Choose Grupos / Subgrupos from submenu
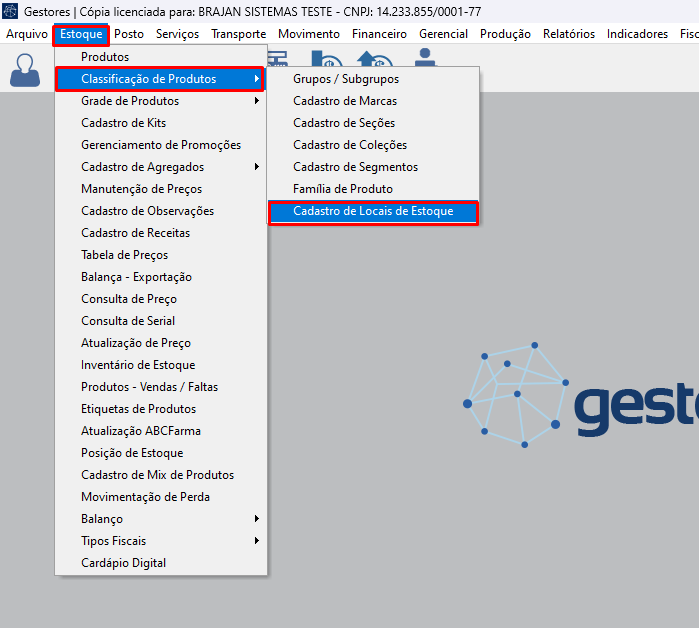The height and width of the screenshot is (628, 699). coord(345,79)
